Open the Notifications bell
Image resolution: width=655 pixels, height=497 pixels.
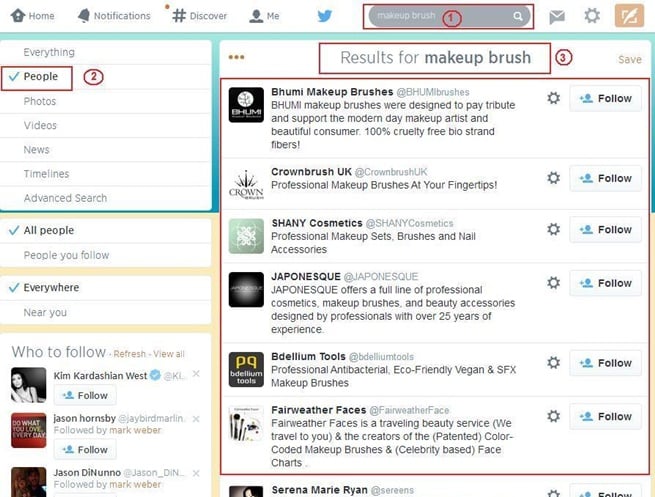(x=114, y=16)
